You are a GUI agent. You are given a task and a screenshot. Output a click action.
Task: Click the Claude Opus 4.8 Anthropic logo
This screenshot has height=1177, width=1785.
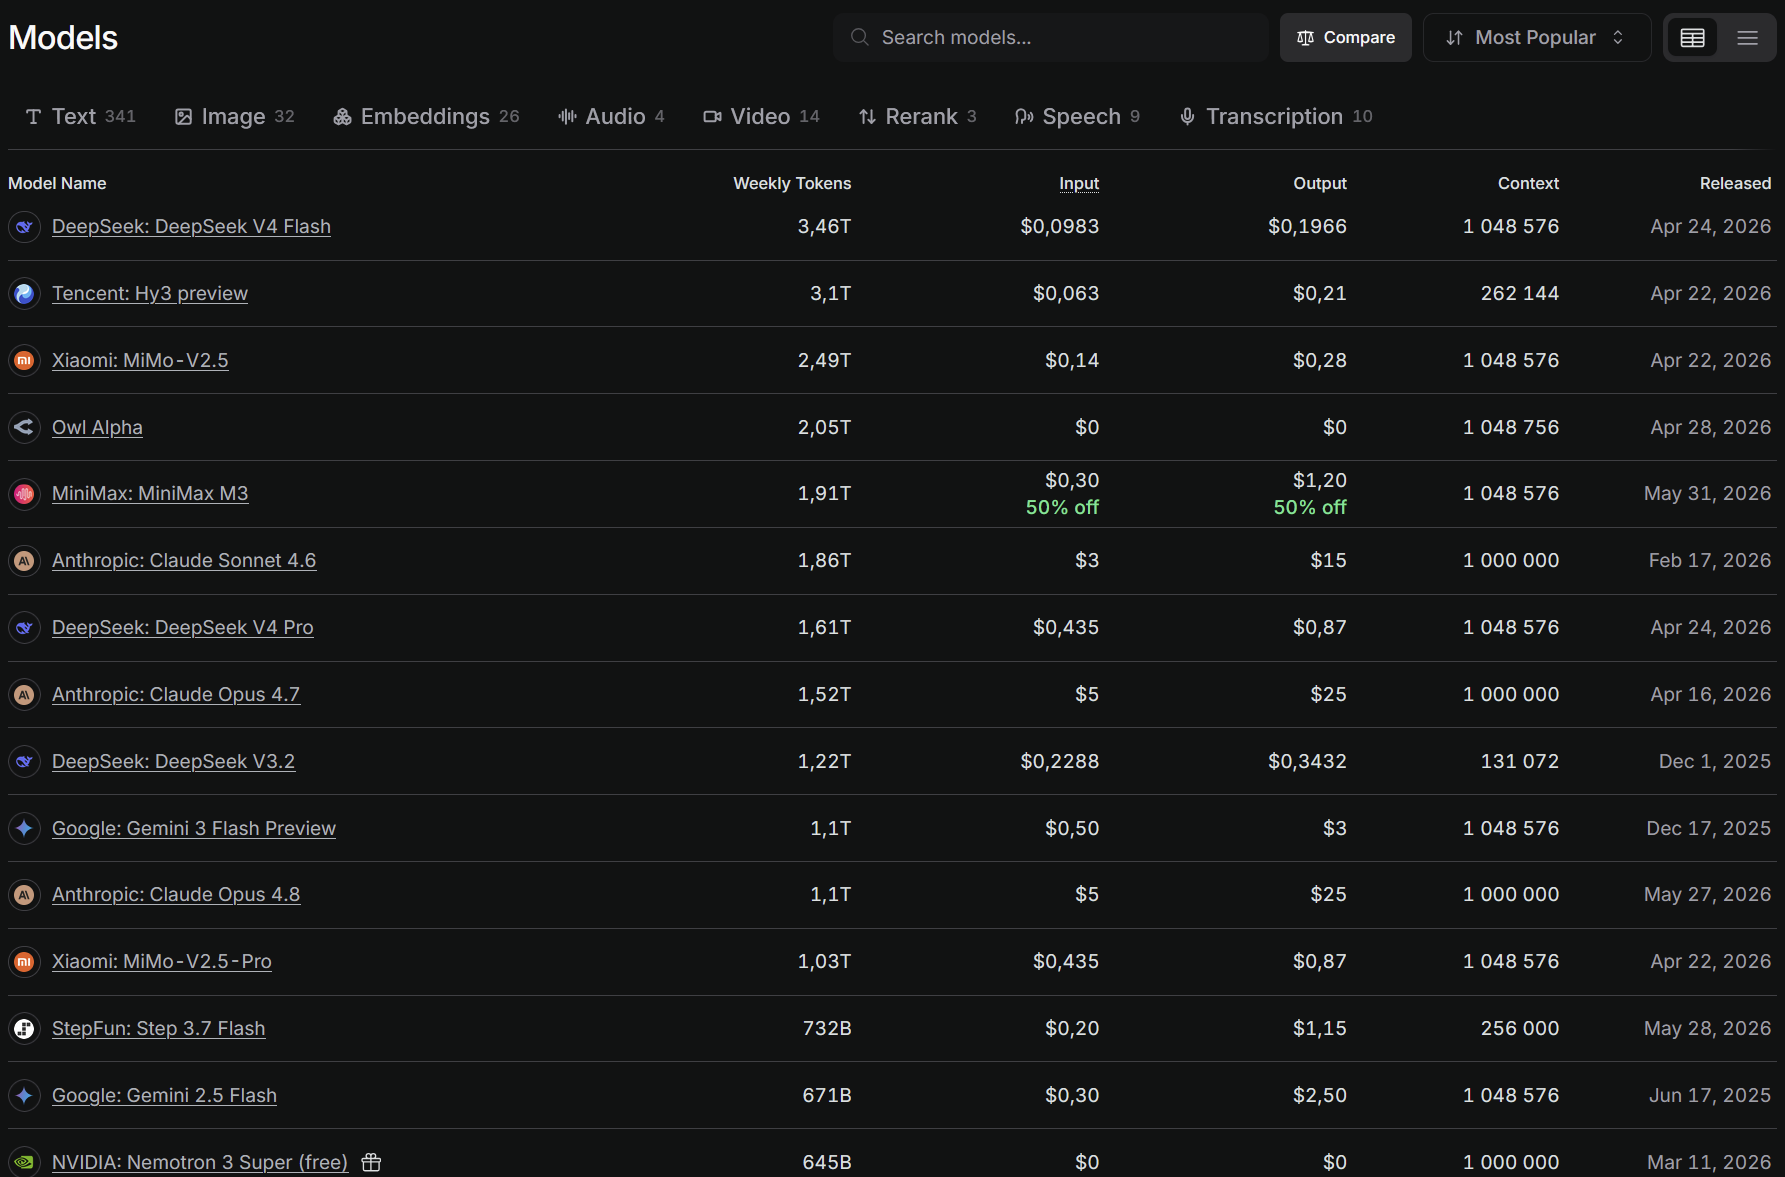pos(24,895)
